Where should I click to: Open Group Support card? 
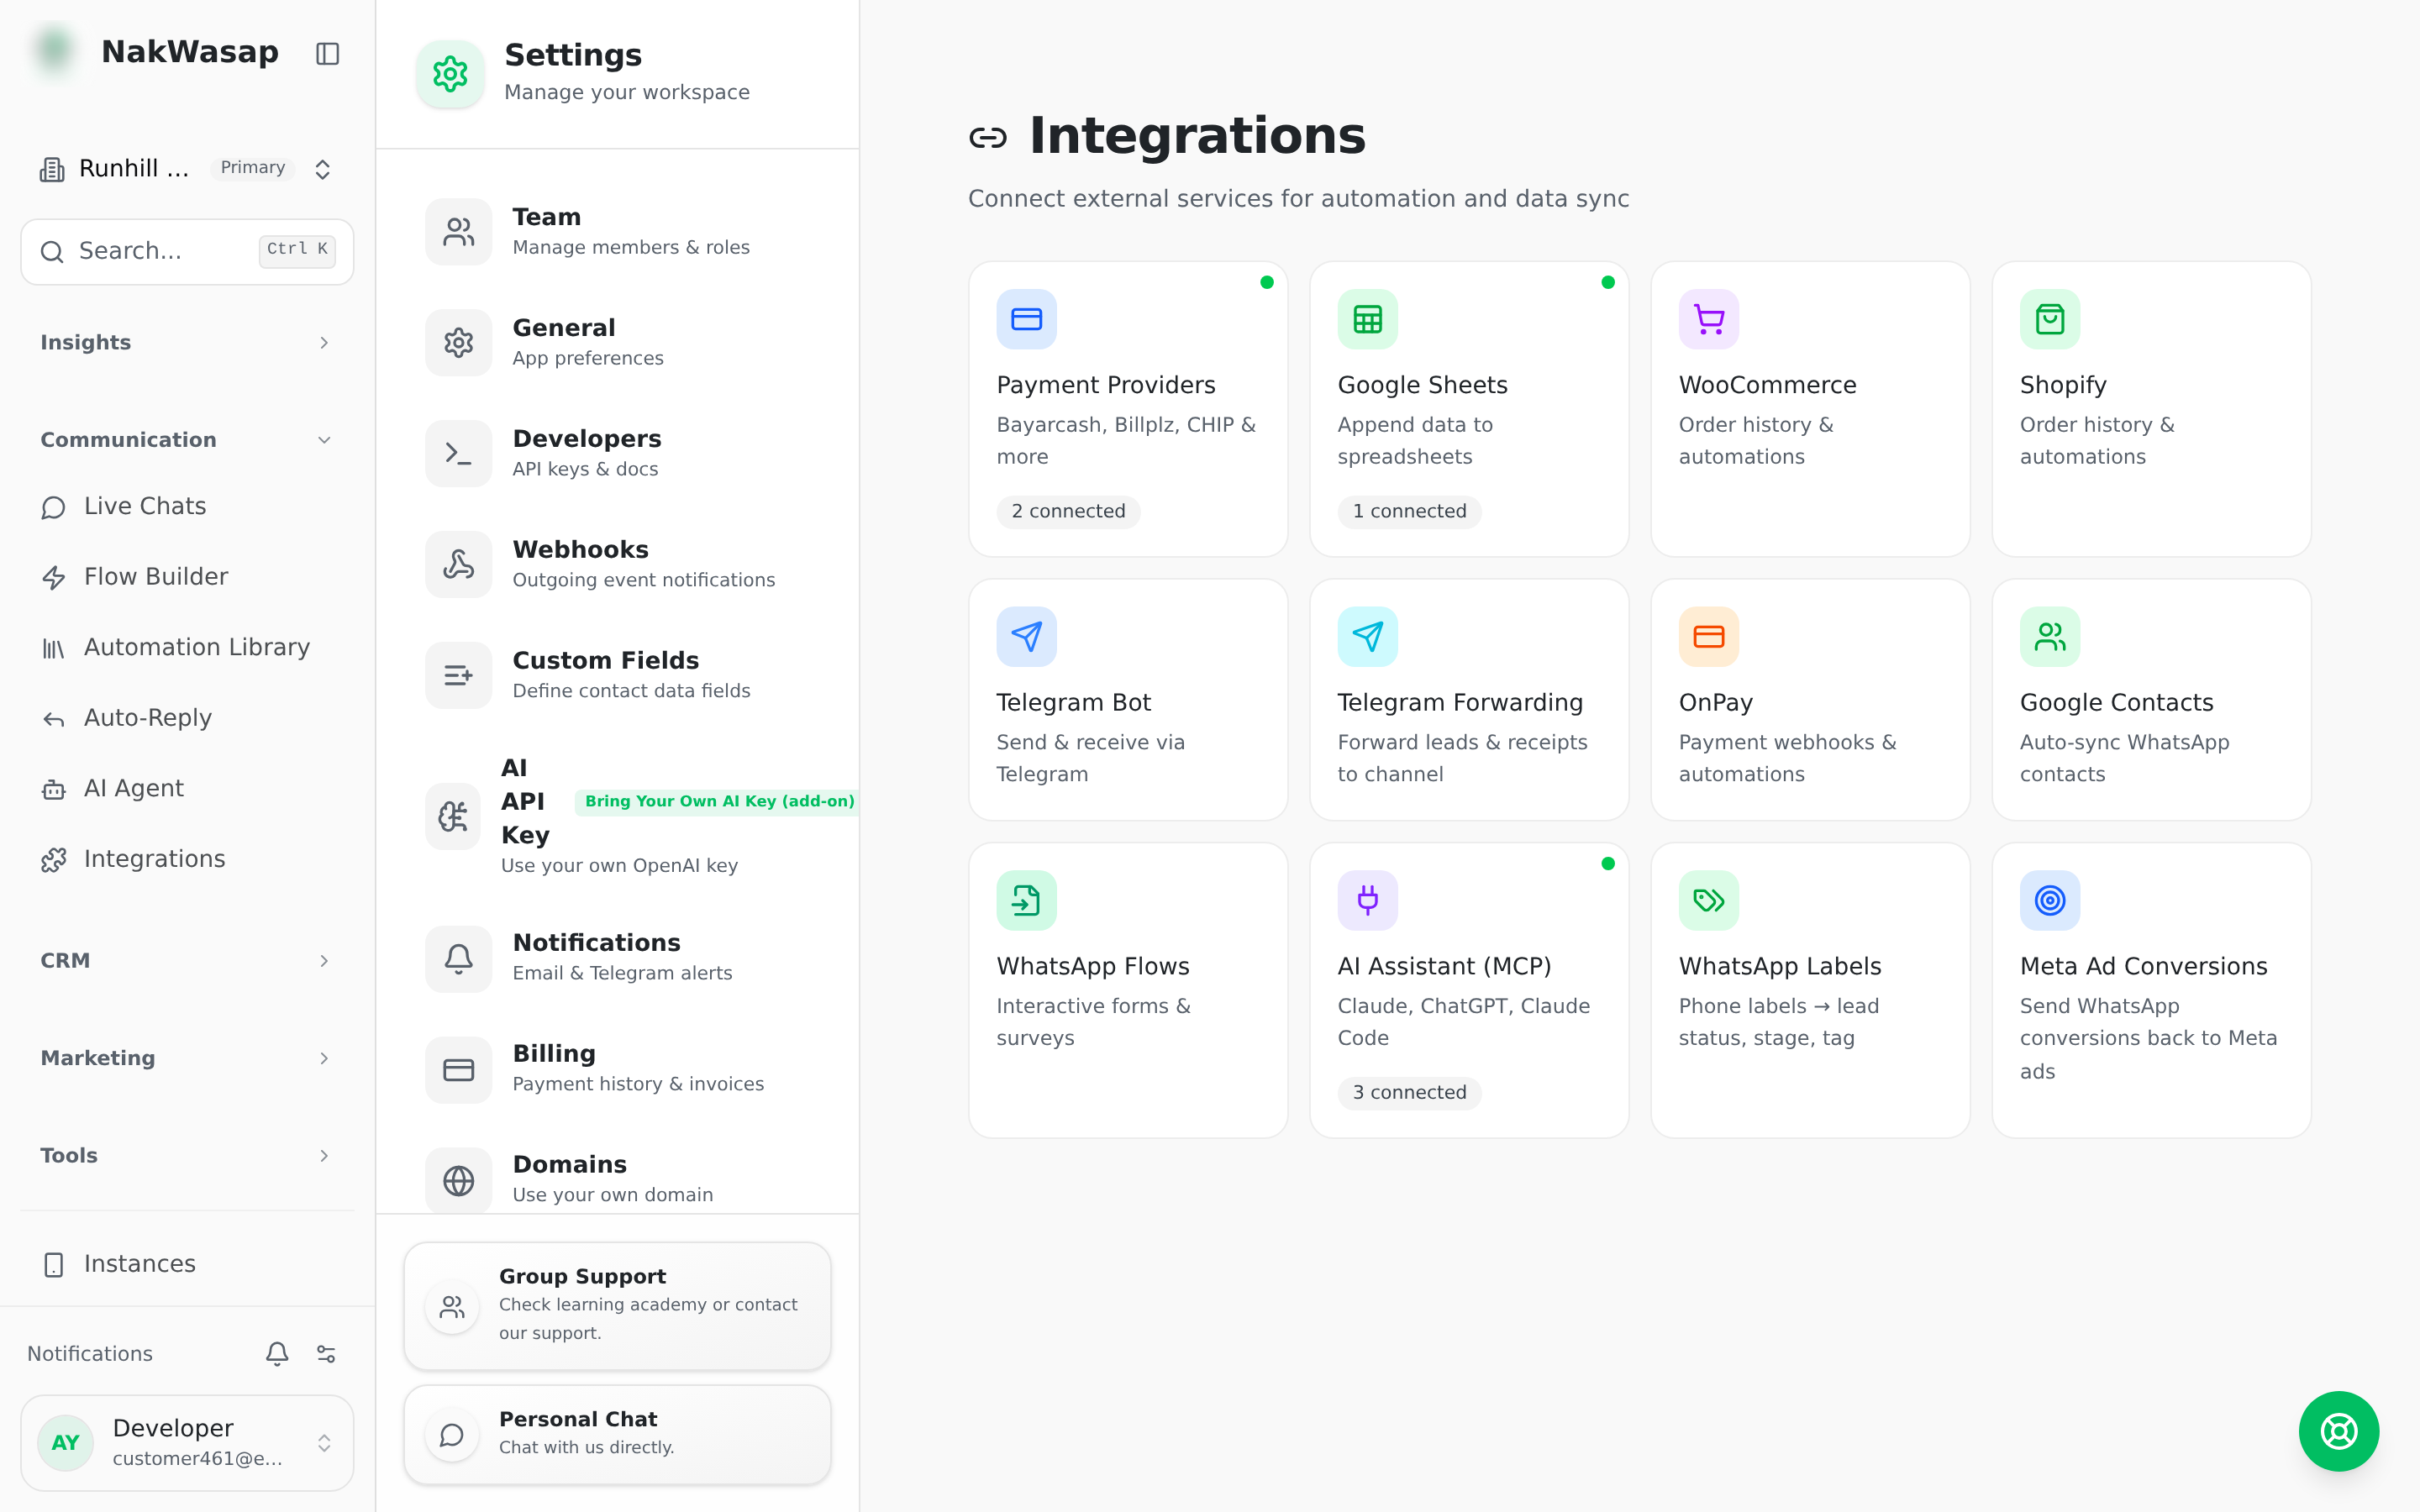point(618,1305)
